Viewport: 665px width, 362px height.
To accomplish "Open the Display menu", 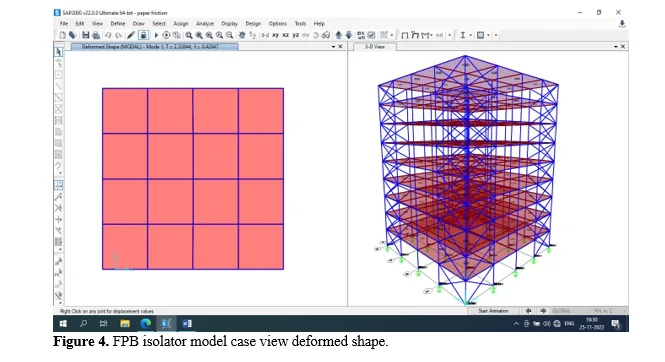I will (229, 24).
